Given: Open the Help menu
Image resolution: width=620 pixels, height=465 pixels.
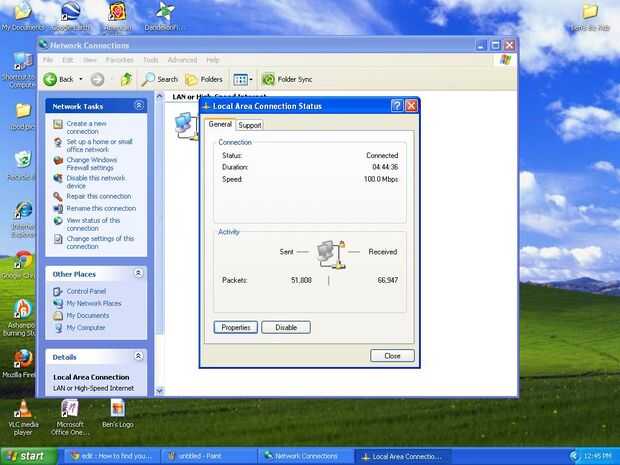Looking at the screenshot, I should 212,60.
